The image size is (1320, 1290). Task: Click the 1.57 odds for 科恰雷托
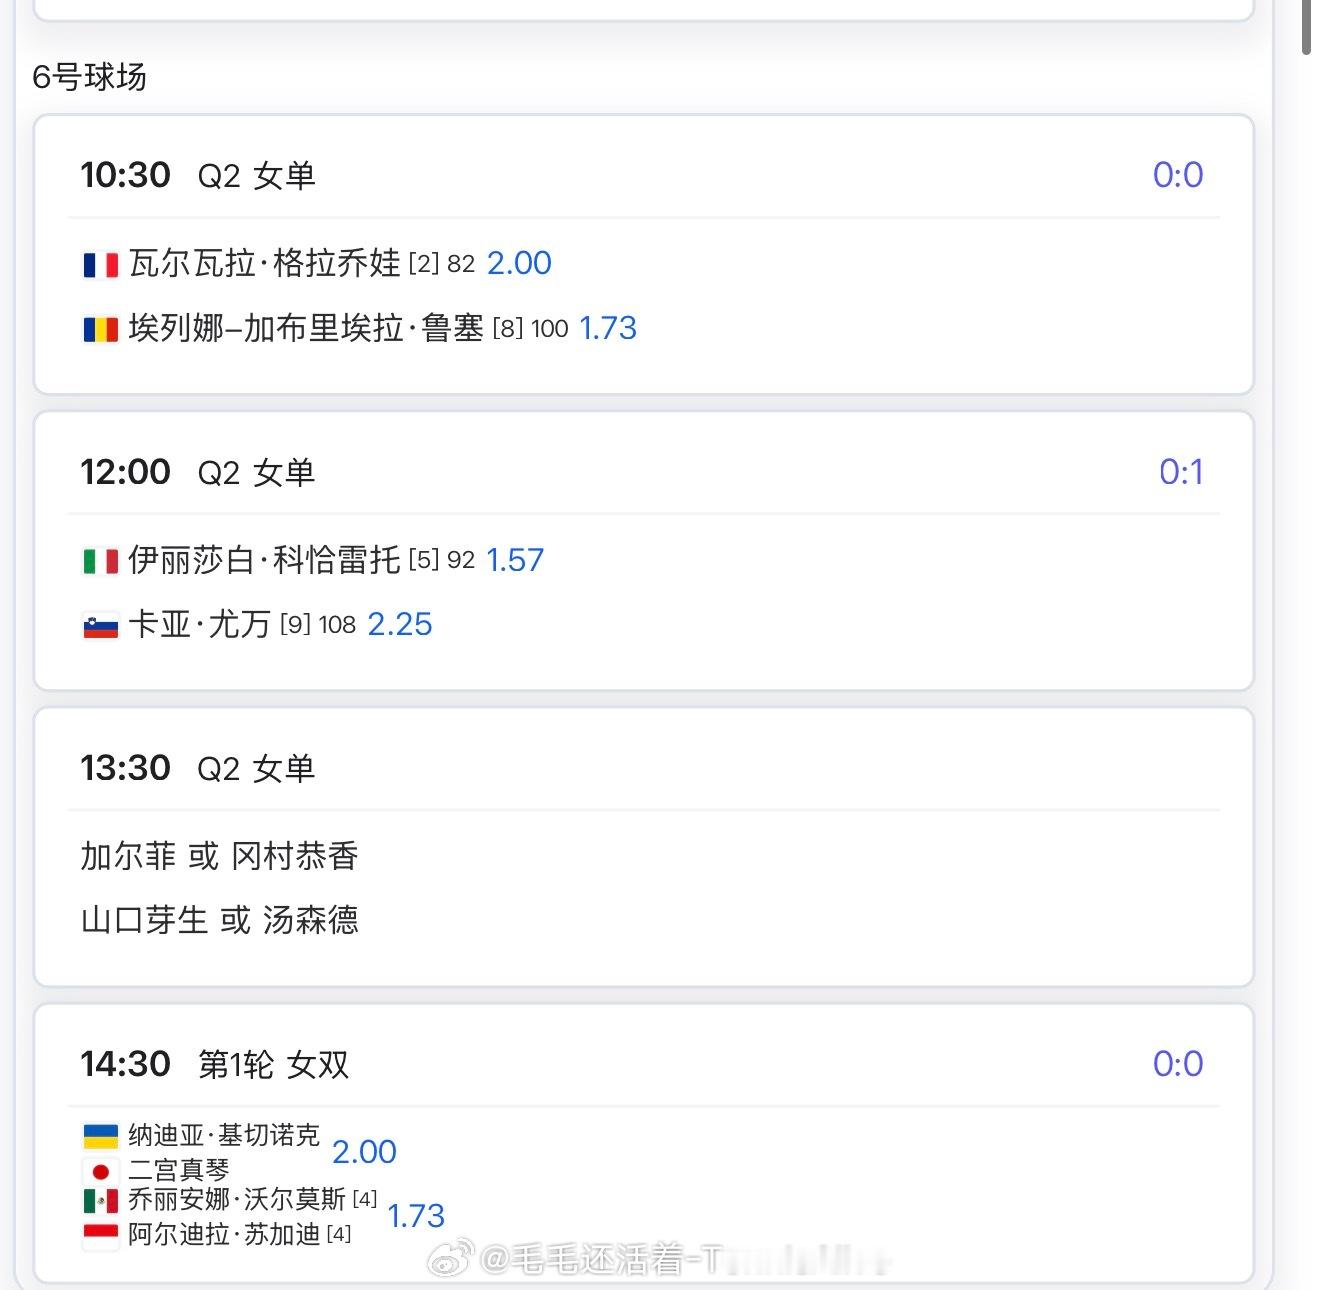(x=515, y=560)
